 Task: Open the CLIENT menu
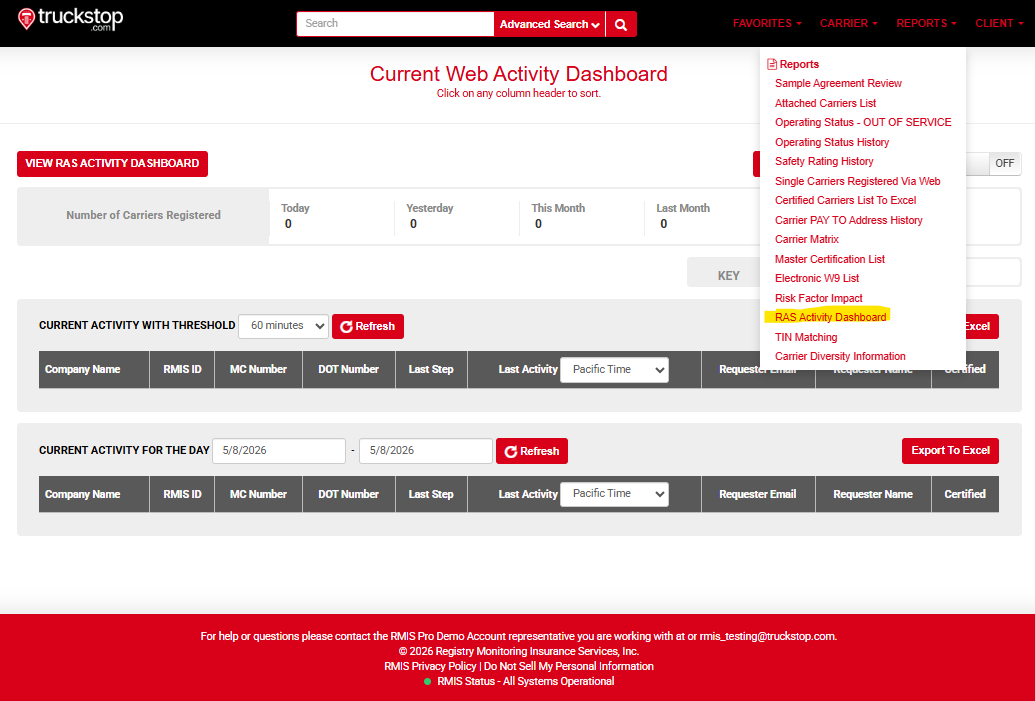[x=999, y=23]
